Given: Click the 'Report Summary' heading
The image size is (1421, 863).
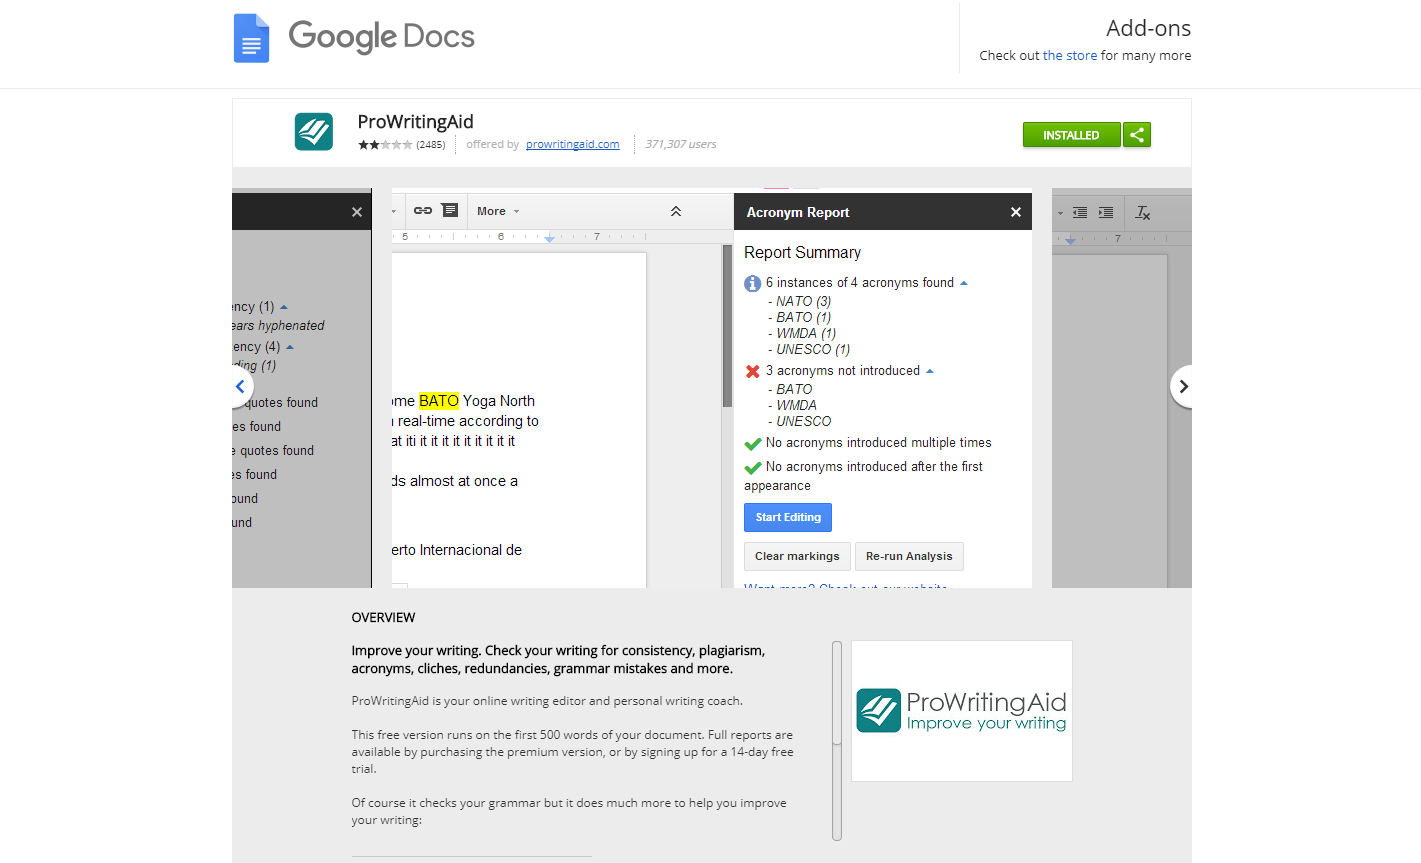Looking at the screenshot, I should click(x=802, y=253).
